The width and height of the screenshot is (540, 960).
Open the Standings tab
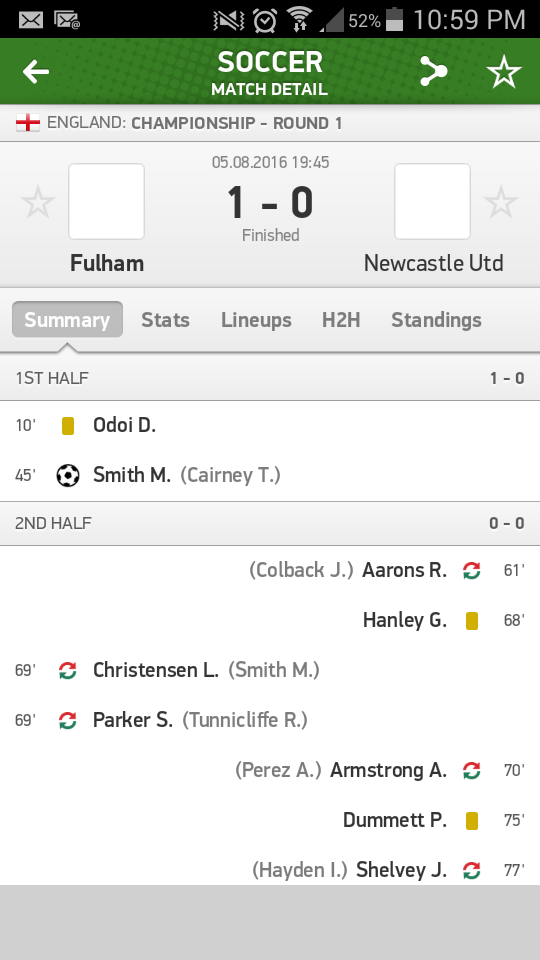point(437,320)
